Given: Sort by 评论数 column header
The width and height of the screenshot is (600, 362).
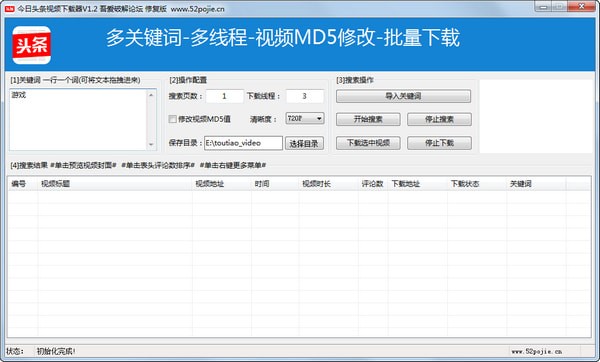Looking at the screenshot, I should point(373,184).
